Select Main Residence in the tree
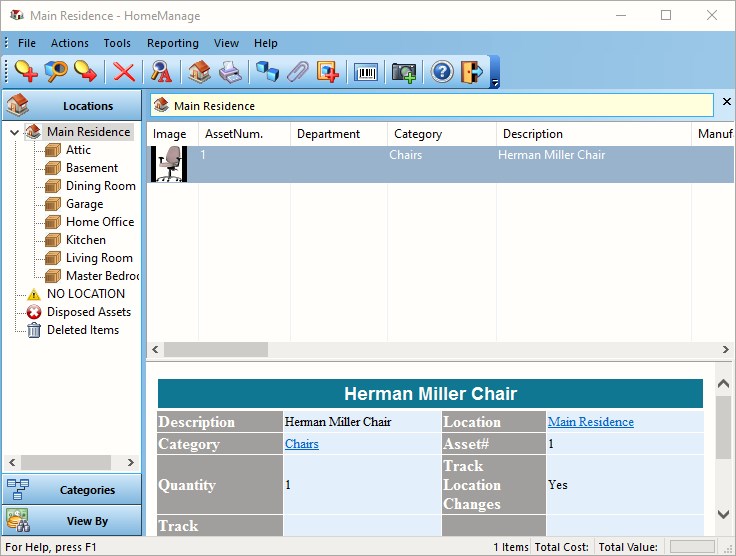This screenshot has height=556, width=736. coord(88,132)
